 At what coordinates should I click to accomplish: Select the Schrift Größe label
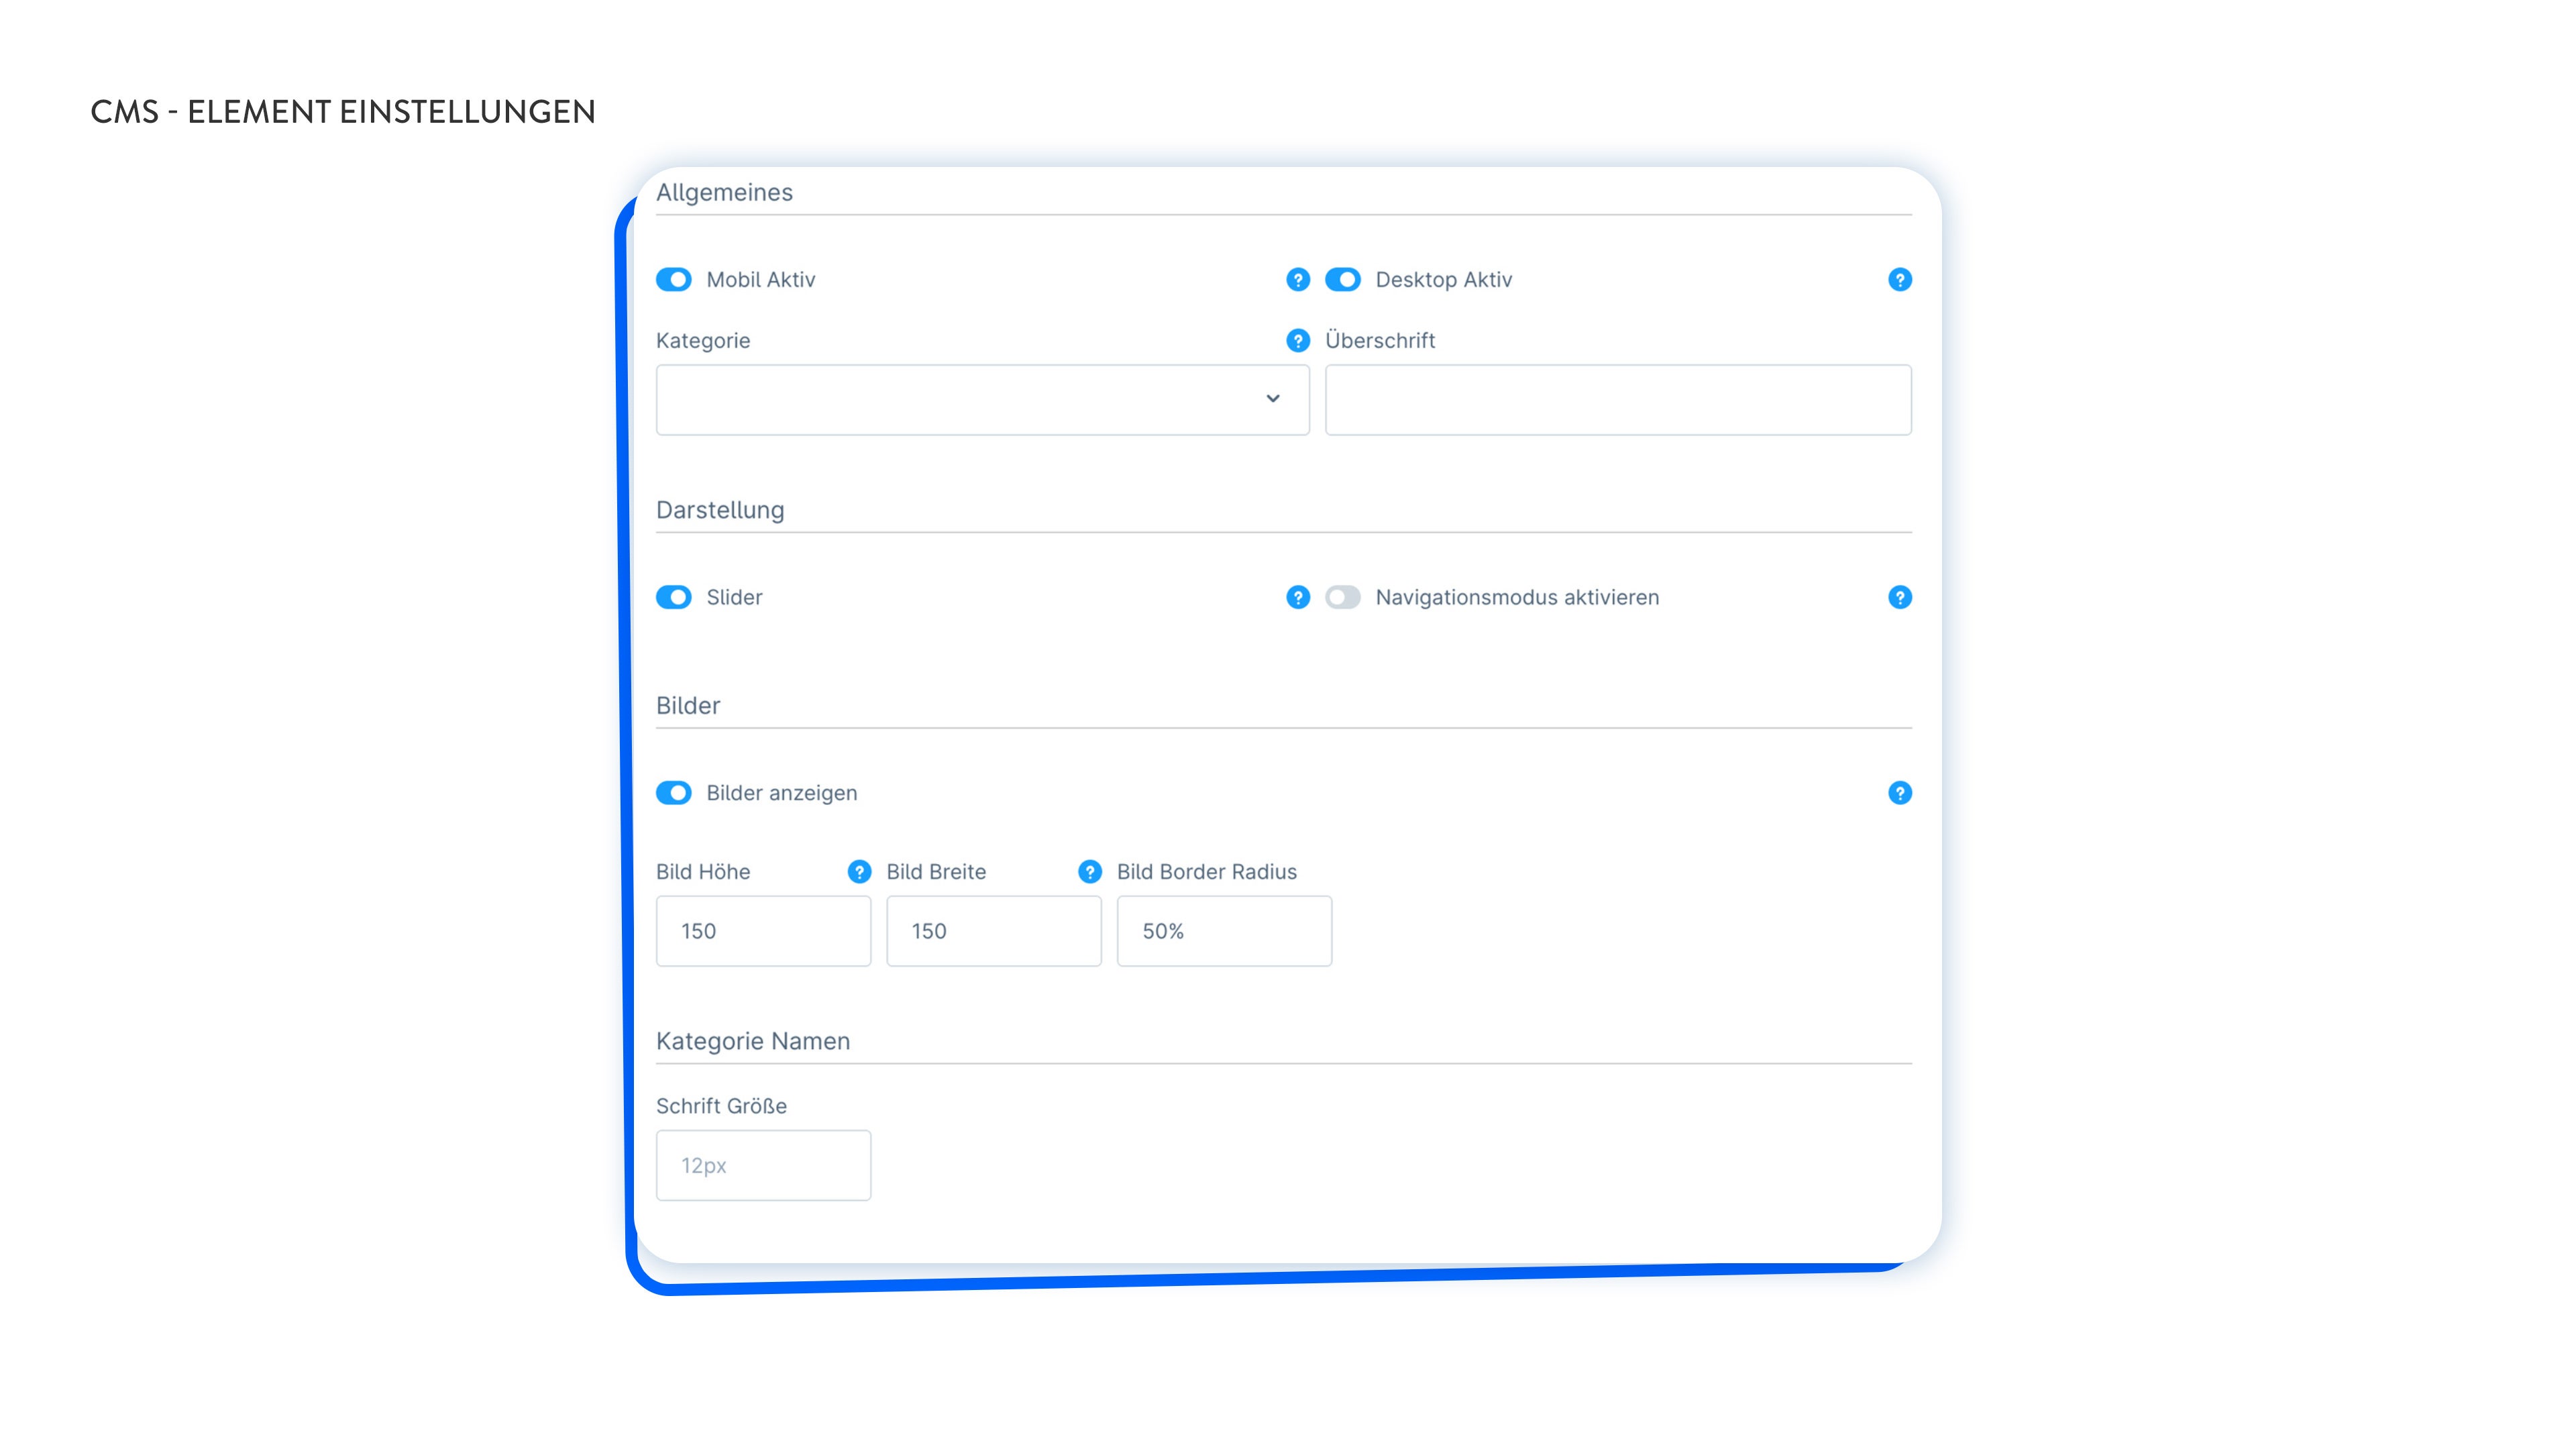(721, 1106)
